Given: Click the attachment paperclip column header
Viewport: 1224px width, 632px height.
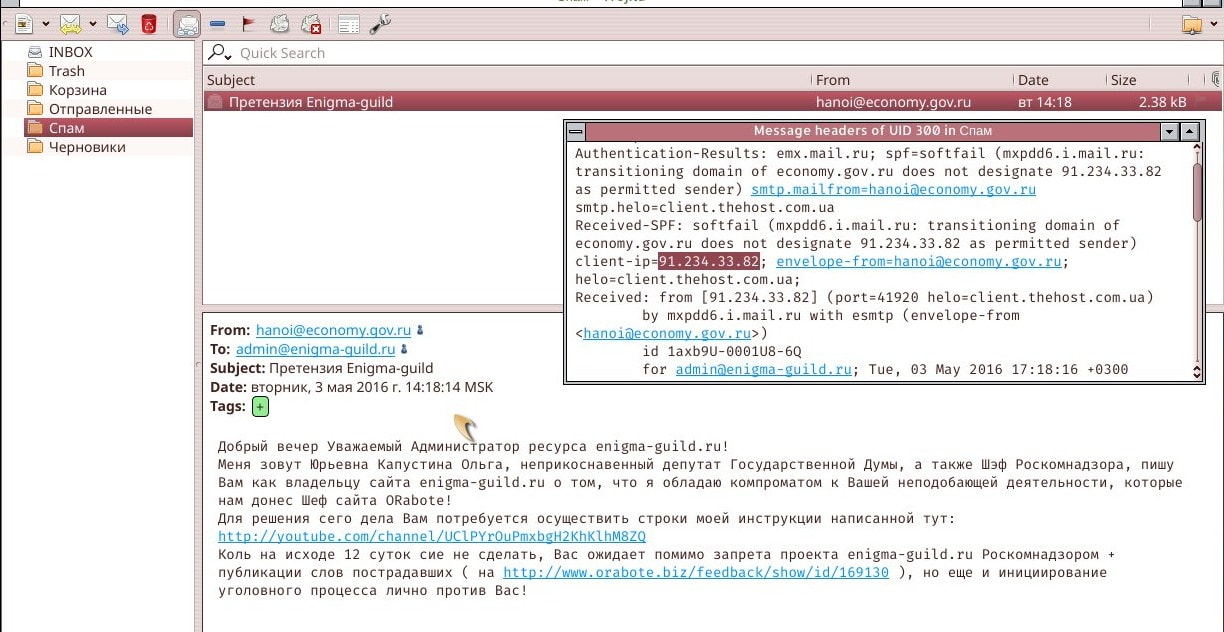Looking at the screenshot, I should 1215,80.
